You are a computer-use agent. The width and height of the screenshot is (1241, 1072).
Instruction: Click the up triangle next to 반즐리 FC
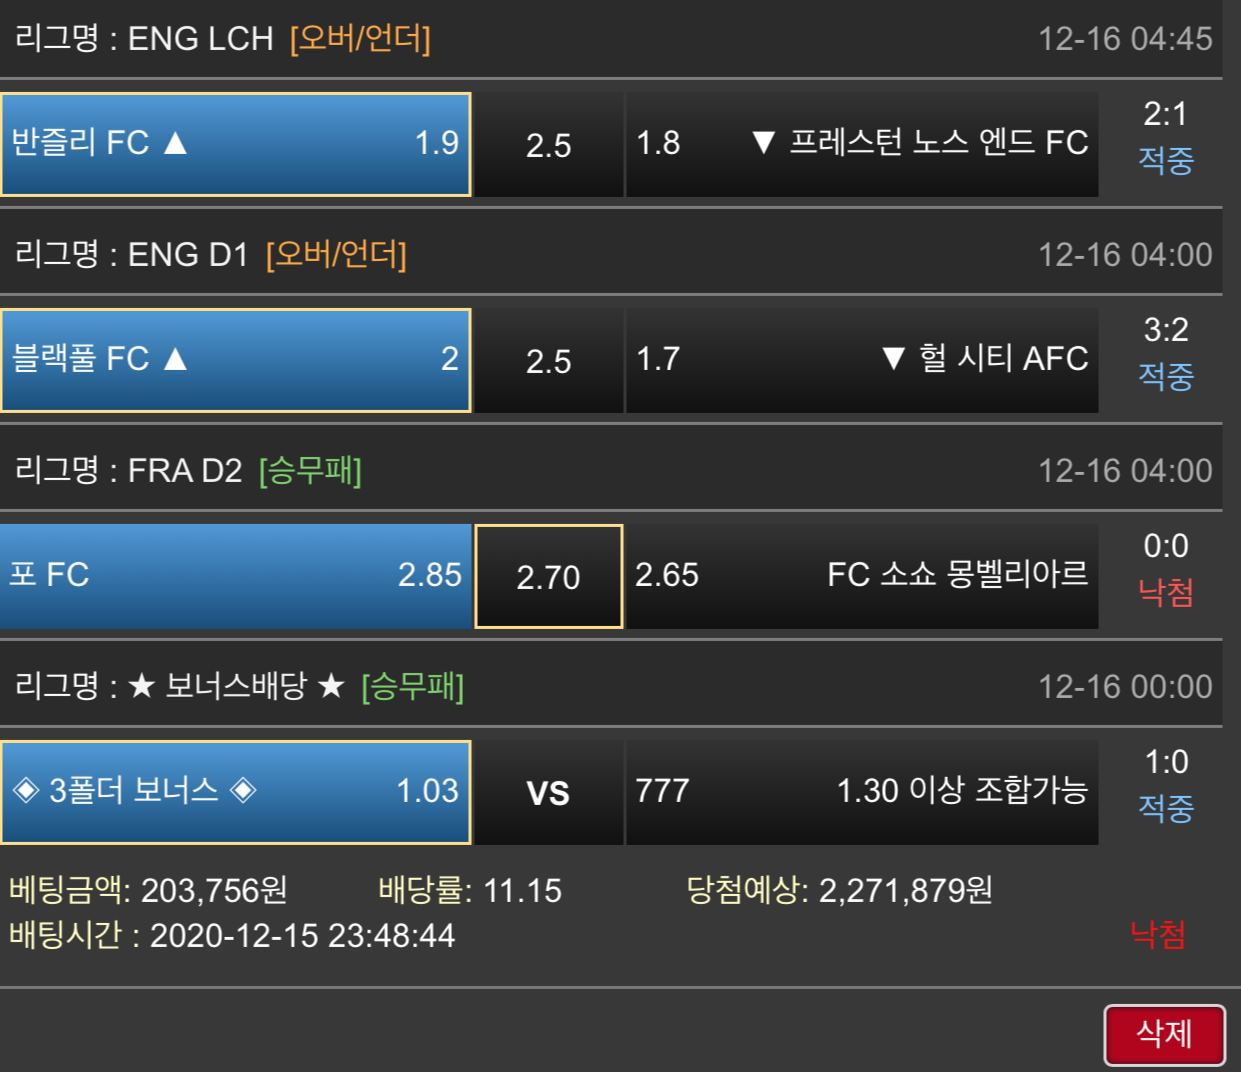point(175,143)
